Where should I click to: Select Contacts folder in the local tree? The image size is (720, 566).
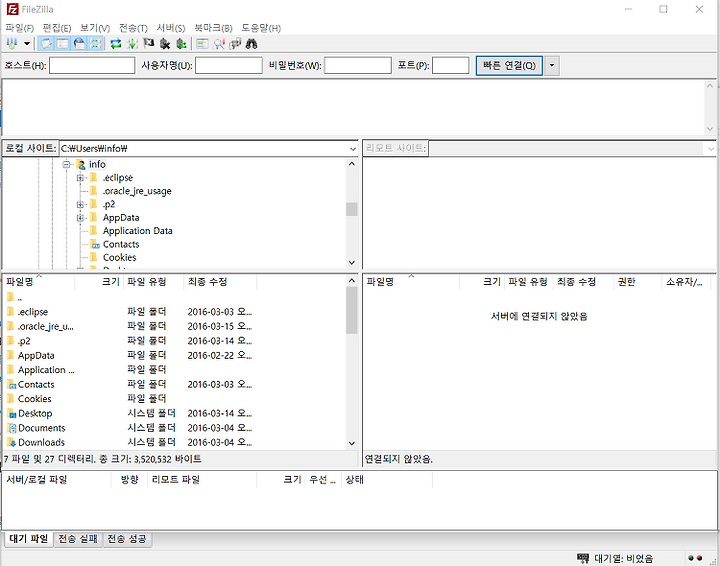121,244
